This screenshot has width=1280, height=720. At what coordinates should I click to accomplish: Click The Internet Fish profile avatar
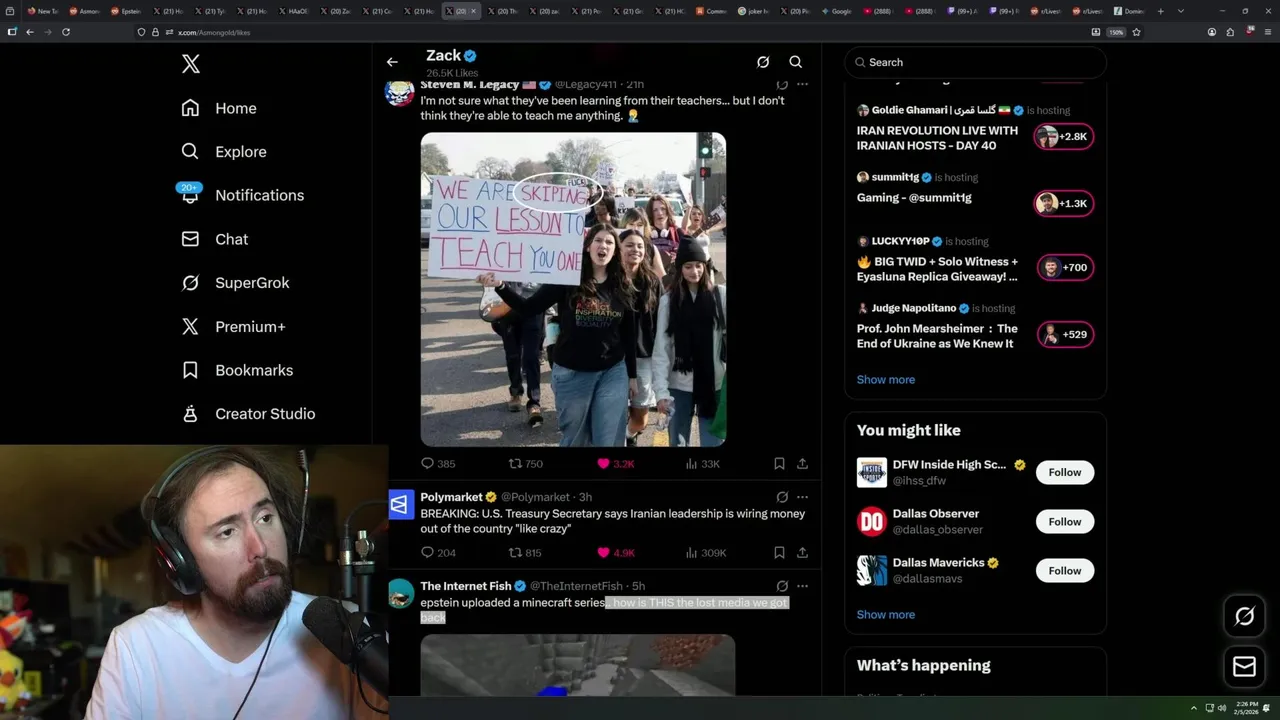(x=400, y=593)
